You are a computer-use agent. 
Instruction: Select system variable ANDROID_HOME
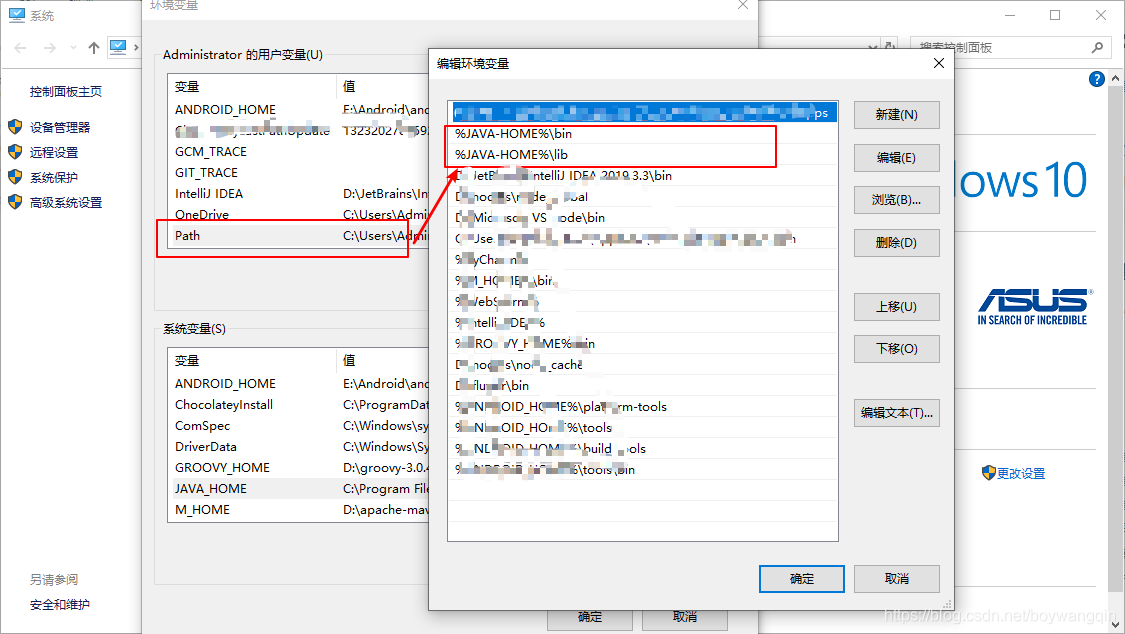(298, 384)
